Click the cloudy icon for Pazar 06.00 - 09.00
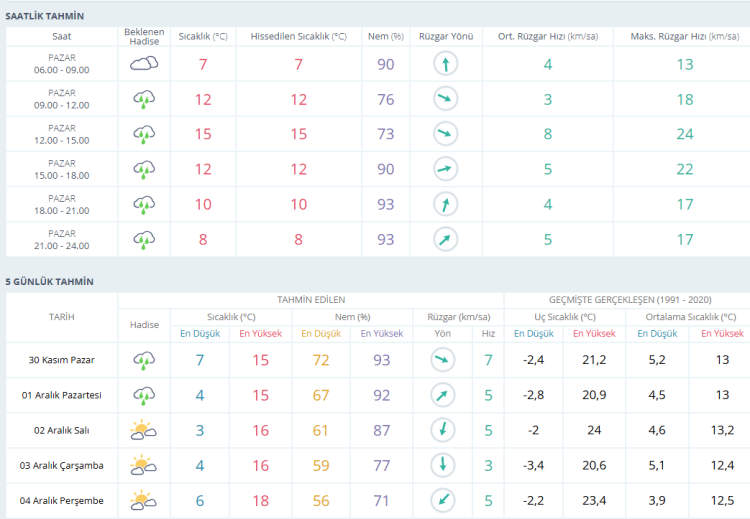750x519 pixels. tap(144, 64)
